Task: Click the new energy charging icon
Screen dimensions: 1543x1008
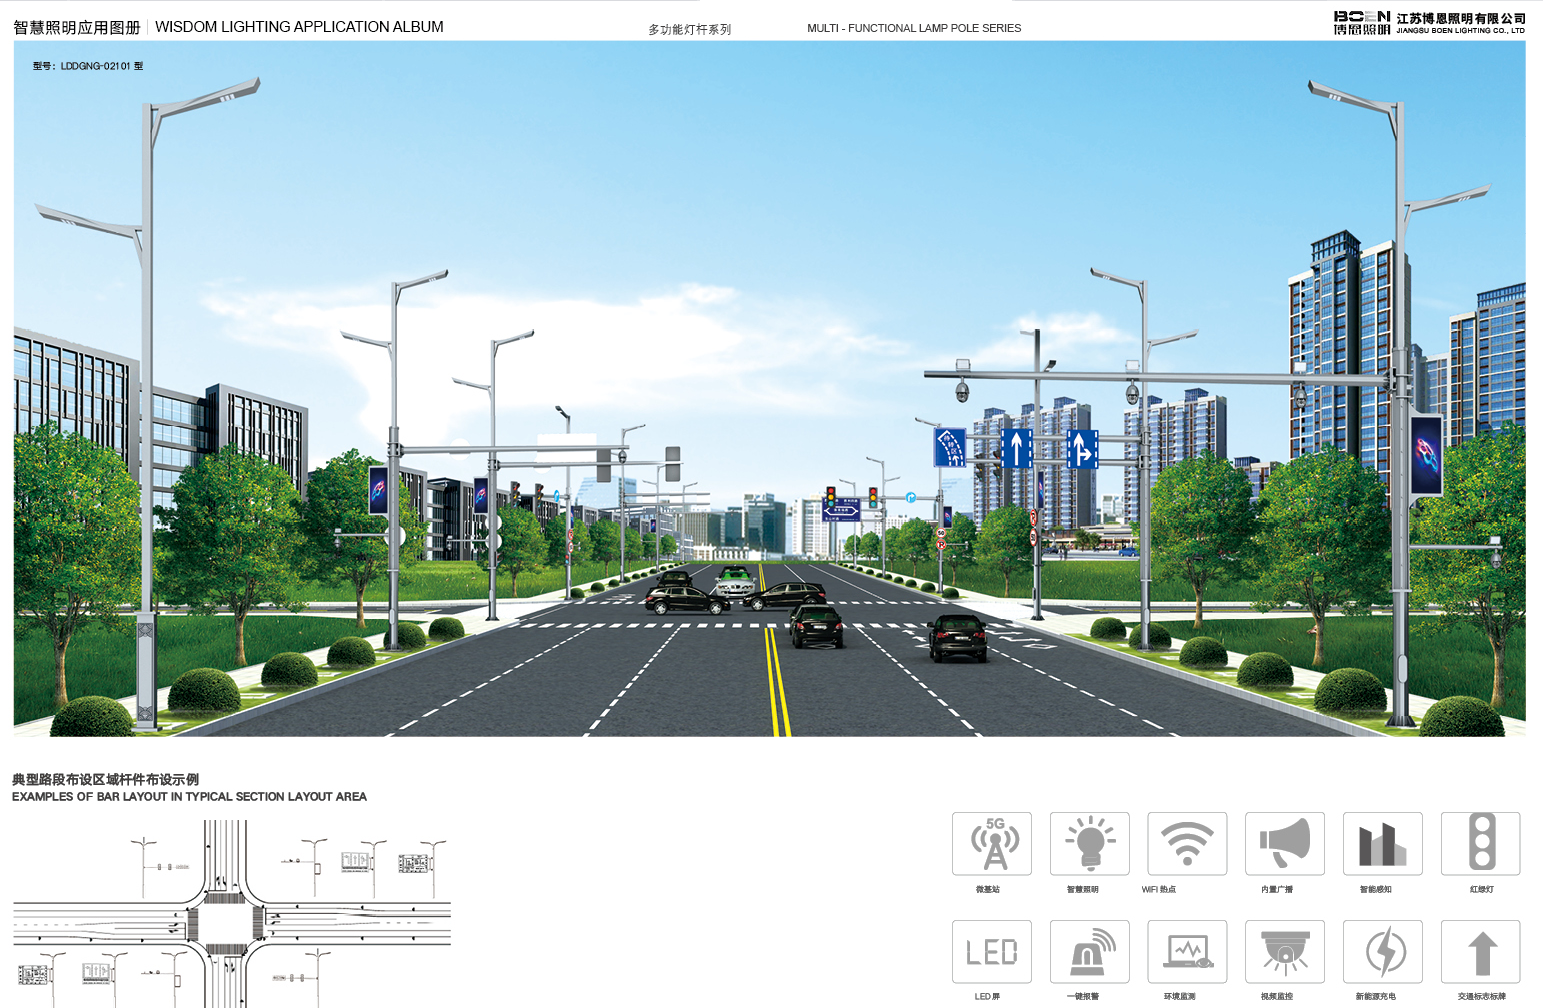Action: point(1382,952)
